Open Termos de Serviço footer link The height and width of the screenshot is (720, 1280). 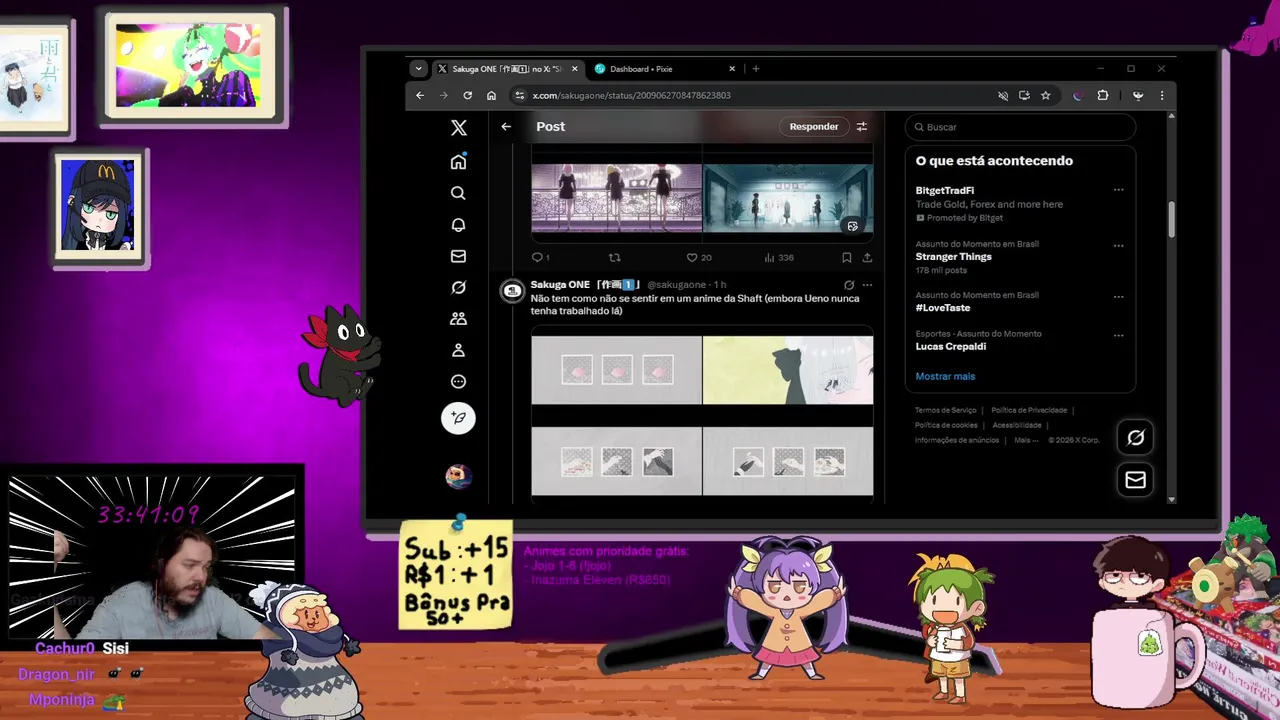[x=945, y=410]
